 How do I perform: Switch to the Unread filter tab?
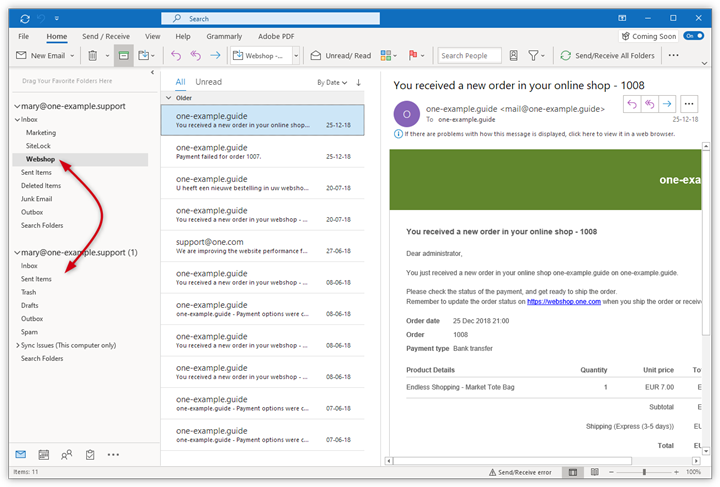point(209,82)
